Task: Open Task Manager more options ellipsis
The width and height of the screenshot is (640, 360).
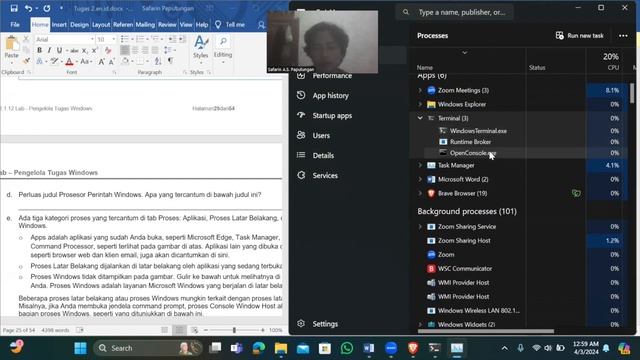Action: (623, 36)
